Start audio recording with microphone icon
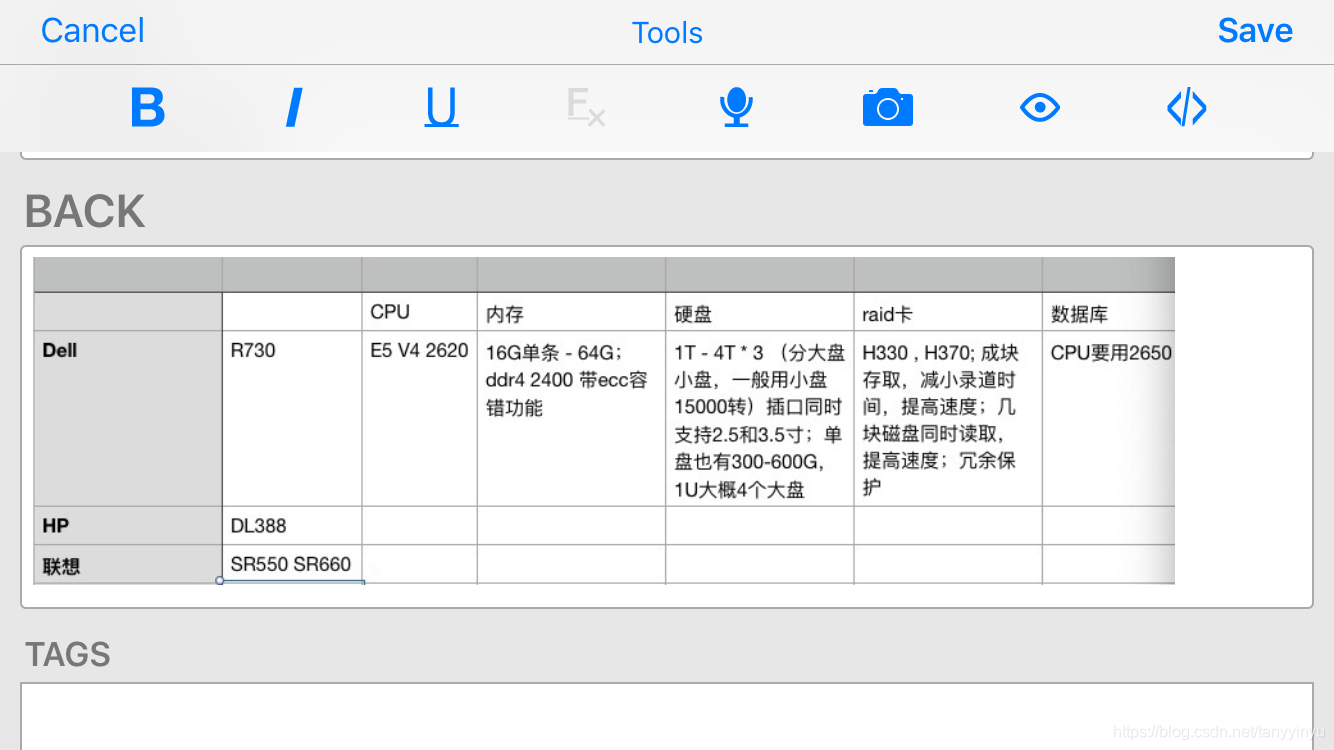This screenshot has height=750, width=1334. click(x=736, y=107)
